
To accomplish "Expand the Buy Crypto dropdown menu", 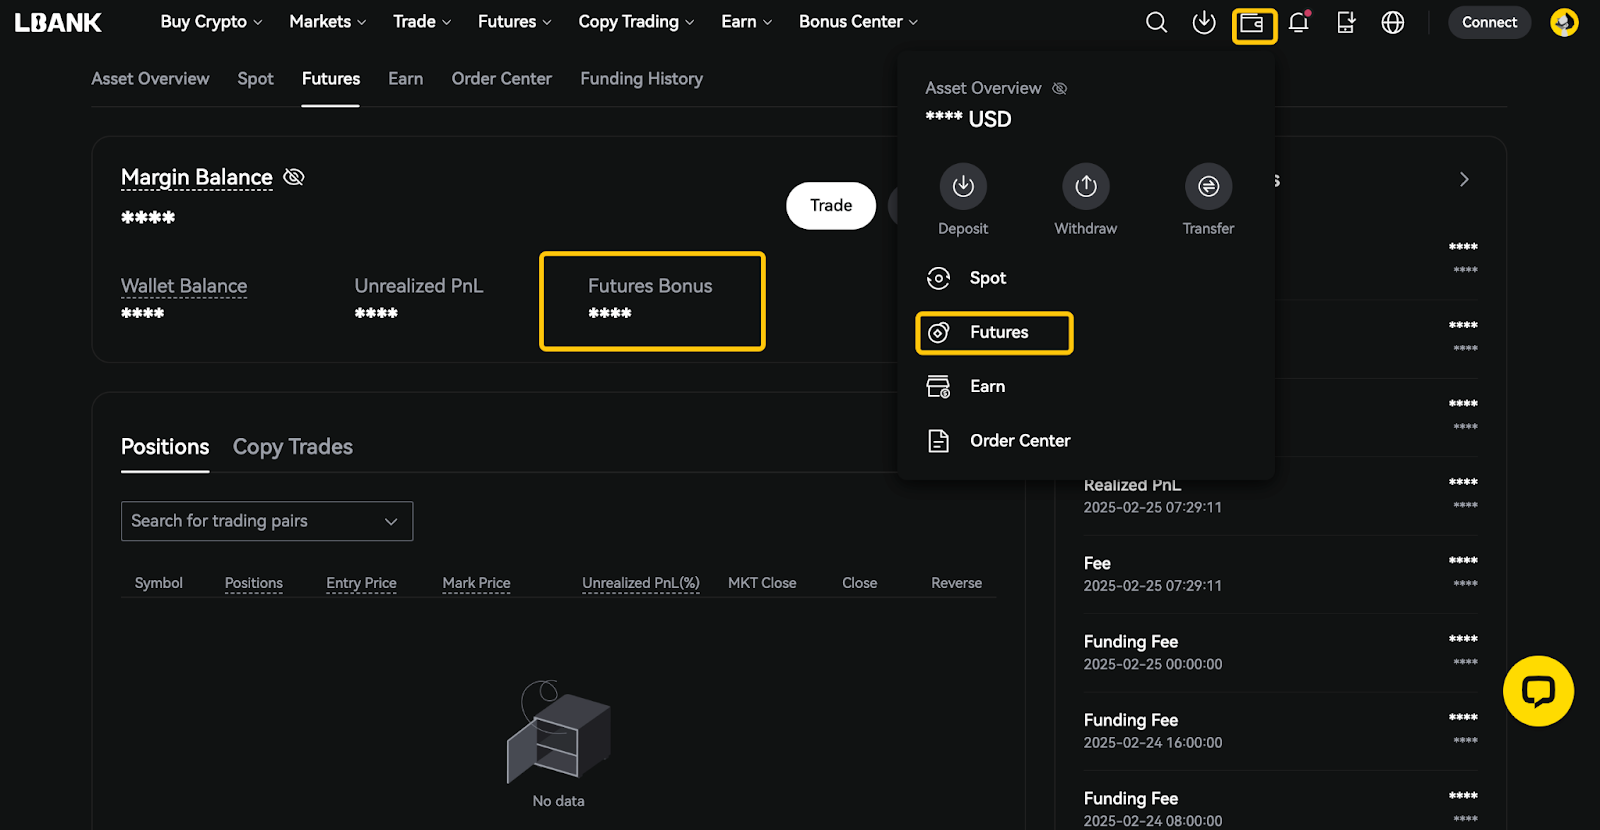I will coord(211,22).
